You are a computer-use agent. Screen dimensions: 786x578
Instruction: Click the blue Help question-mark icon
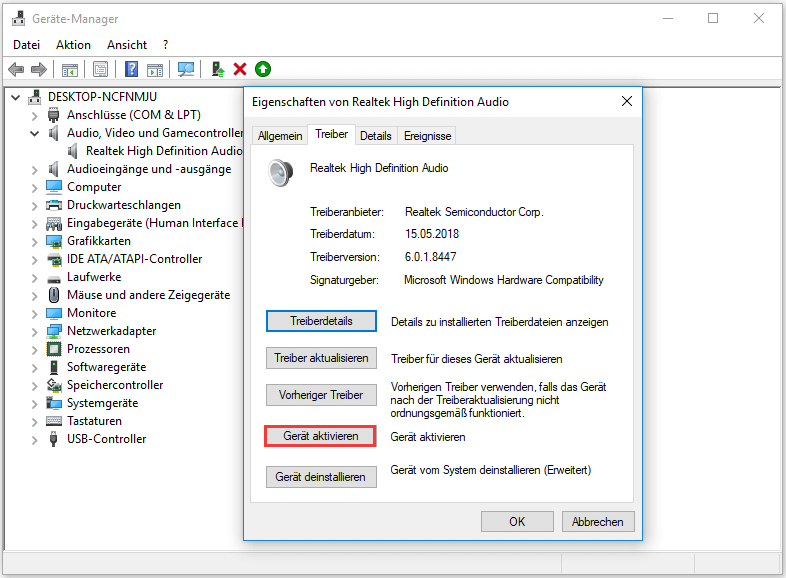131,69
